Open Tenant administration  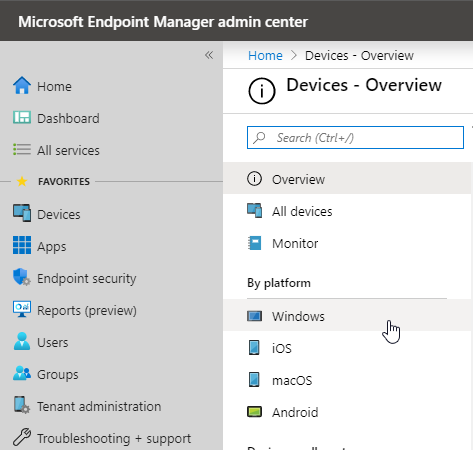coord(87,406)
